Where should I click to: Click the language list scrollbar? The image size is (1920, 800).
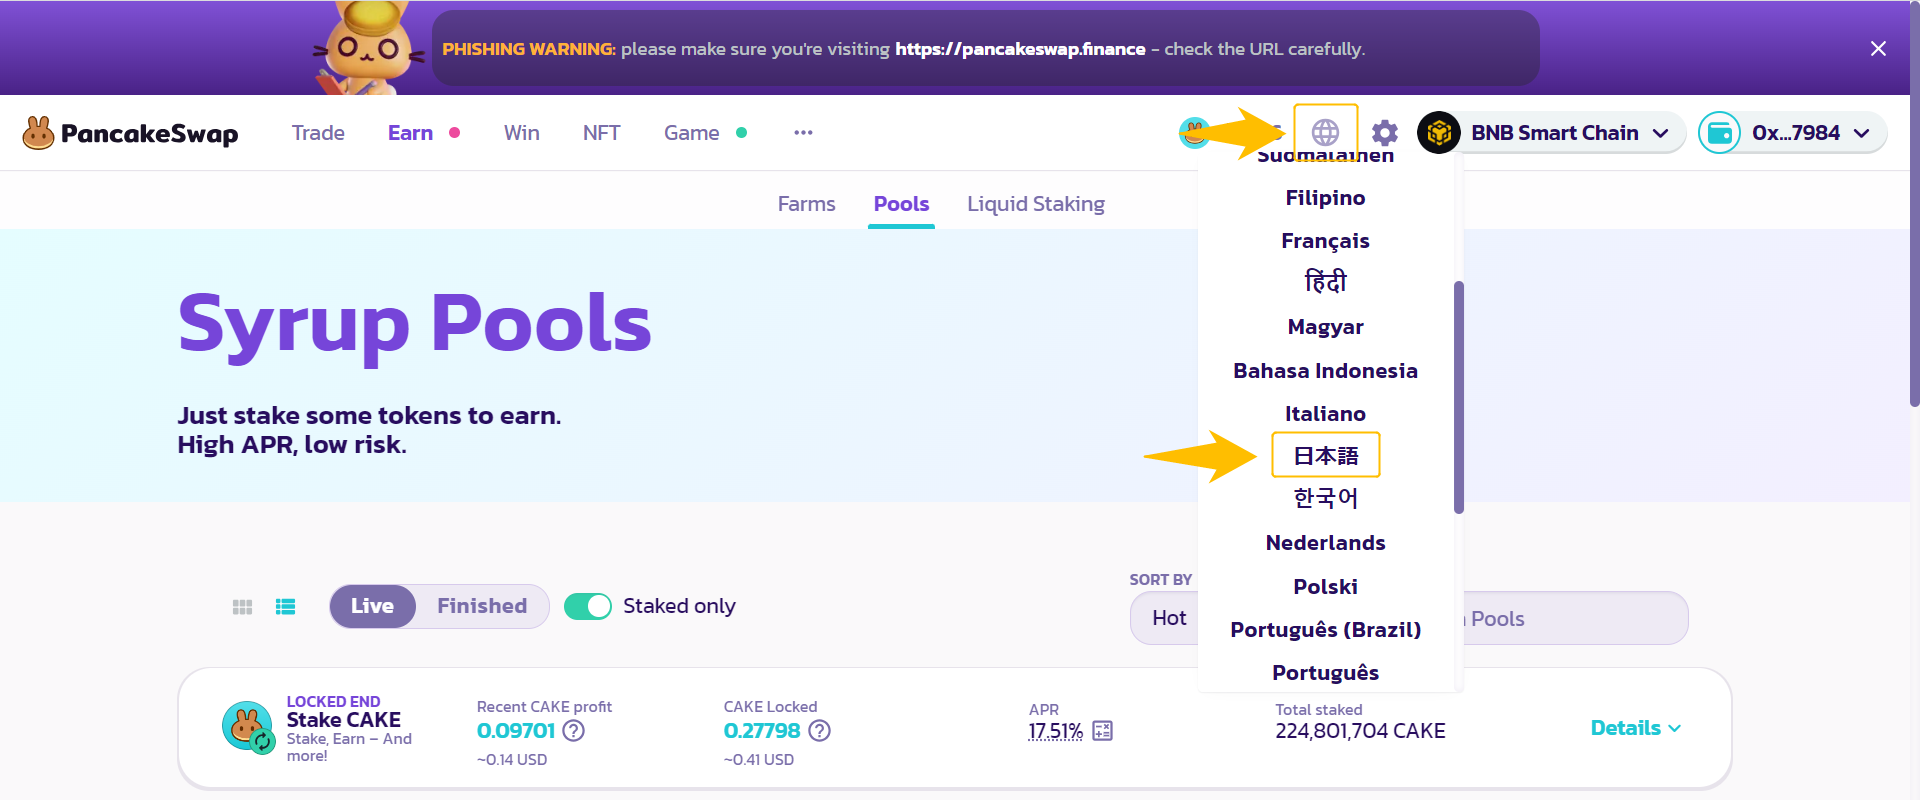[x=1459, y=397]
